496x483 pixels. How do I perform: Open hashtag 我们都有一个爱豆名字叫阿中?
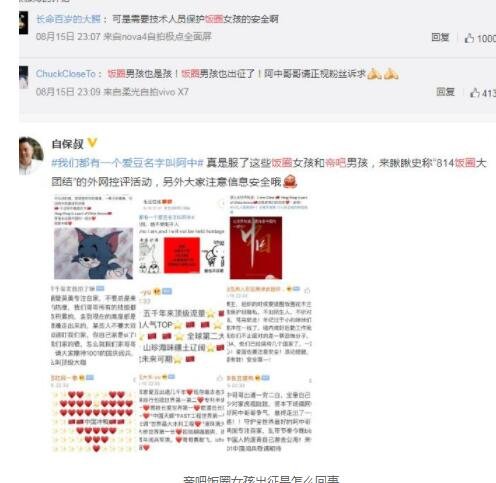[x=127, y=163]
